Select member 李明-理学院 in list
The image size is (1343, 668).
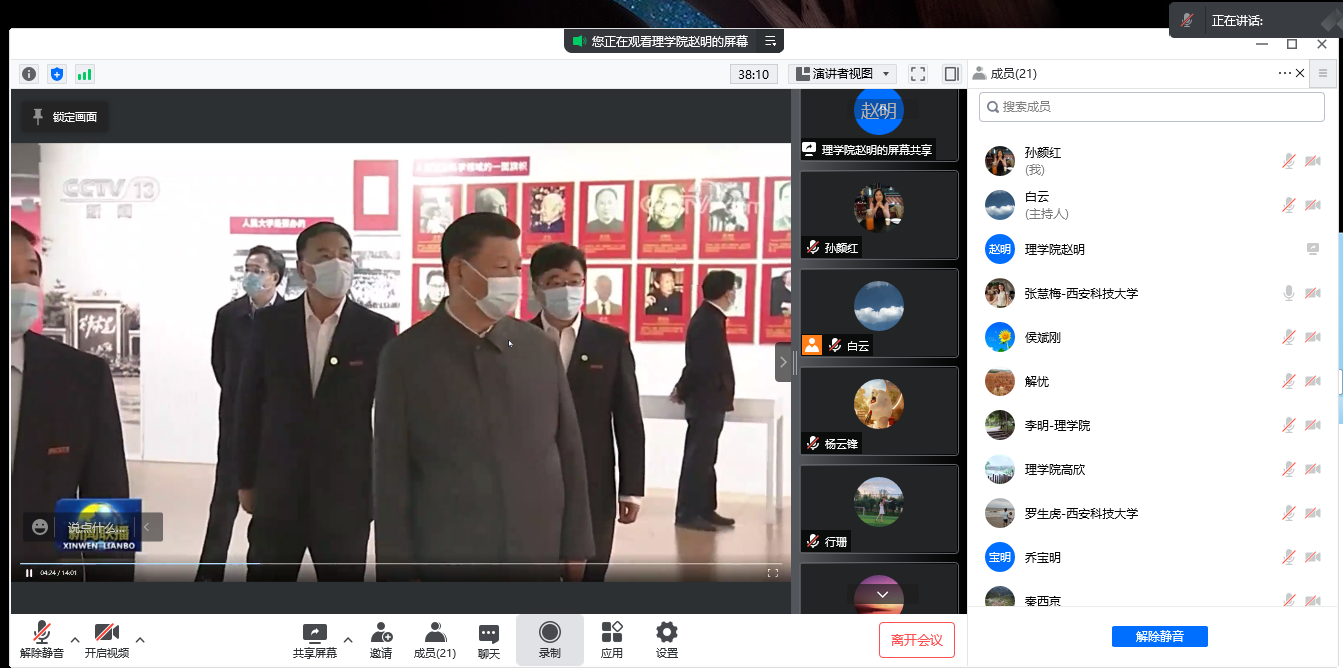(1153, 425)
